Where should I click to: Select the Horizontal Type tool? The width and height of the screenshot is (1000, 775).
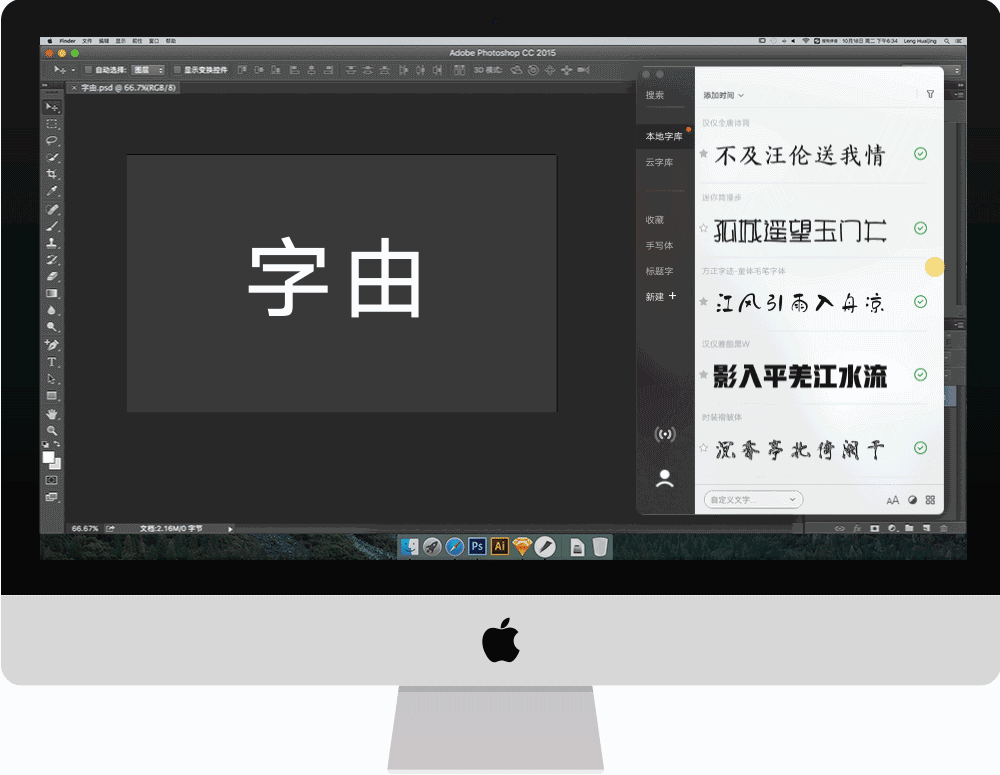(x=52, y=362)
